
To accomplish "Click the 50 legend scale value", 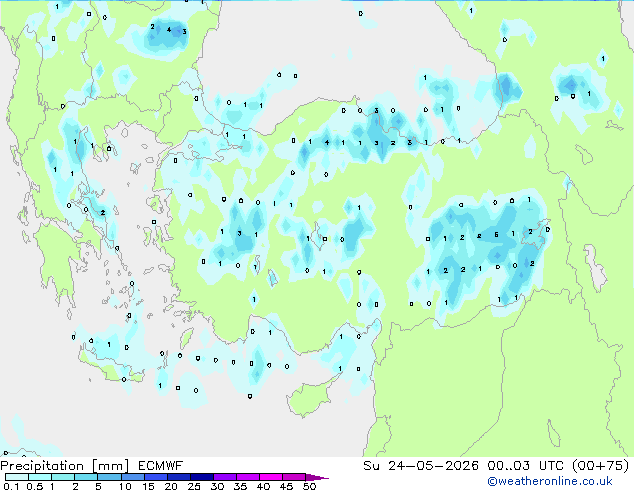I will pyautogui.click(x=309, y=486).
